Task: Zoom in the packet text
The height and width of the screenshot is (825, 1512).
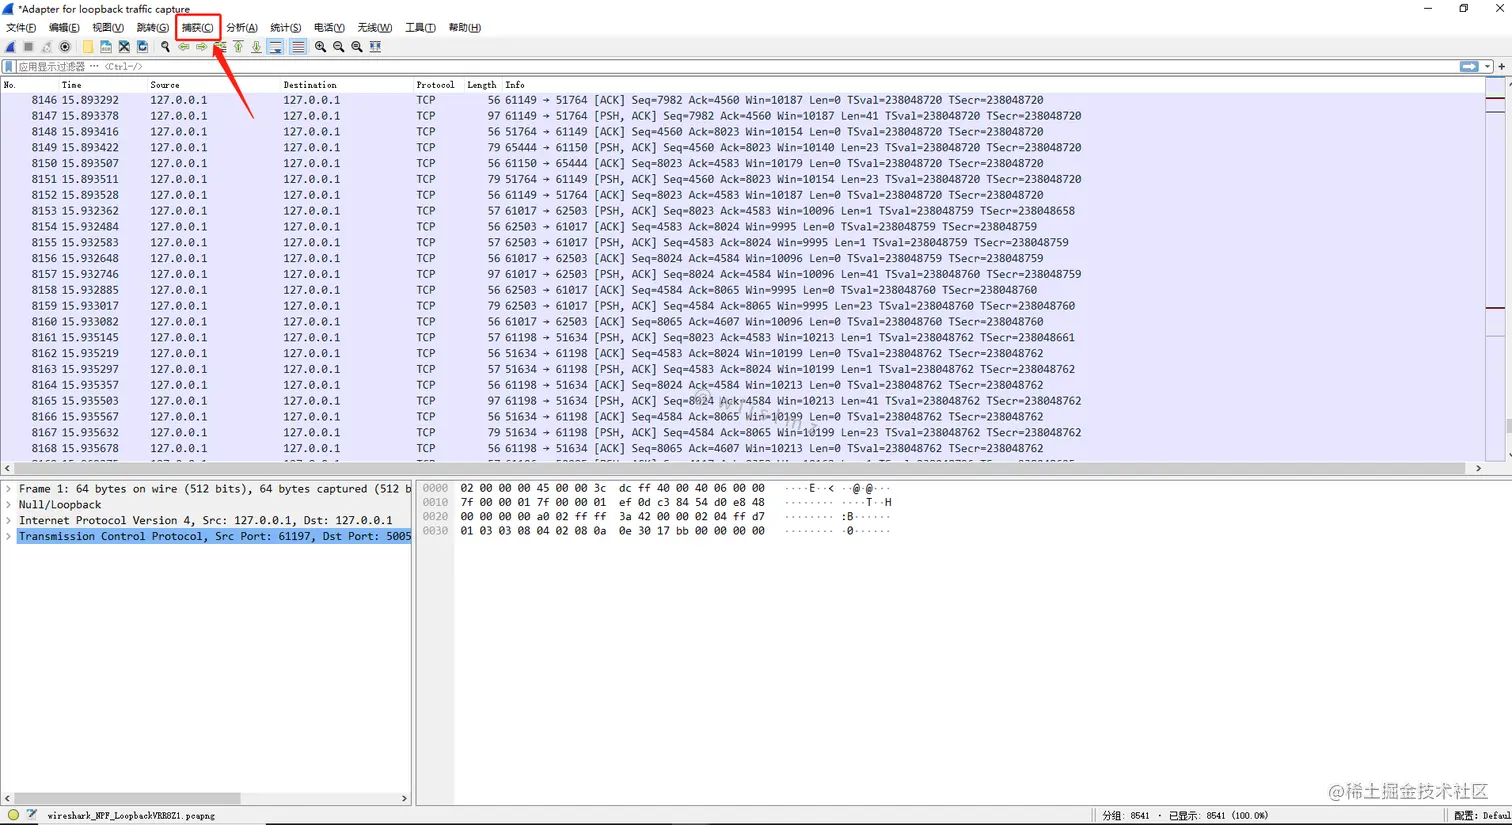Action: 320,47
